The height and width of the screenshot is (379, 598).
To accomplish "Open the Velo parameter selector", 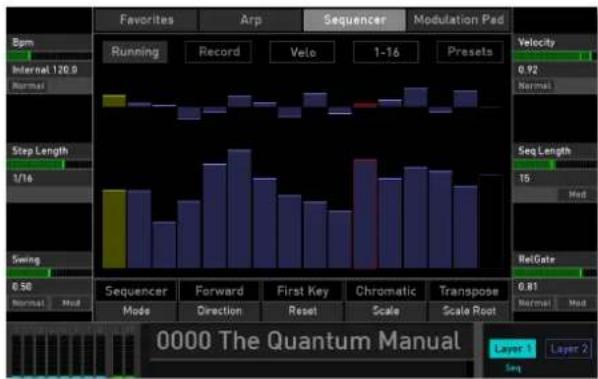I will 302,52.
